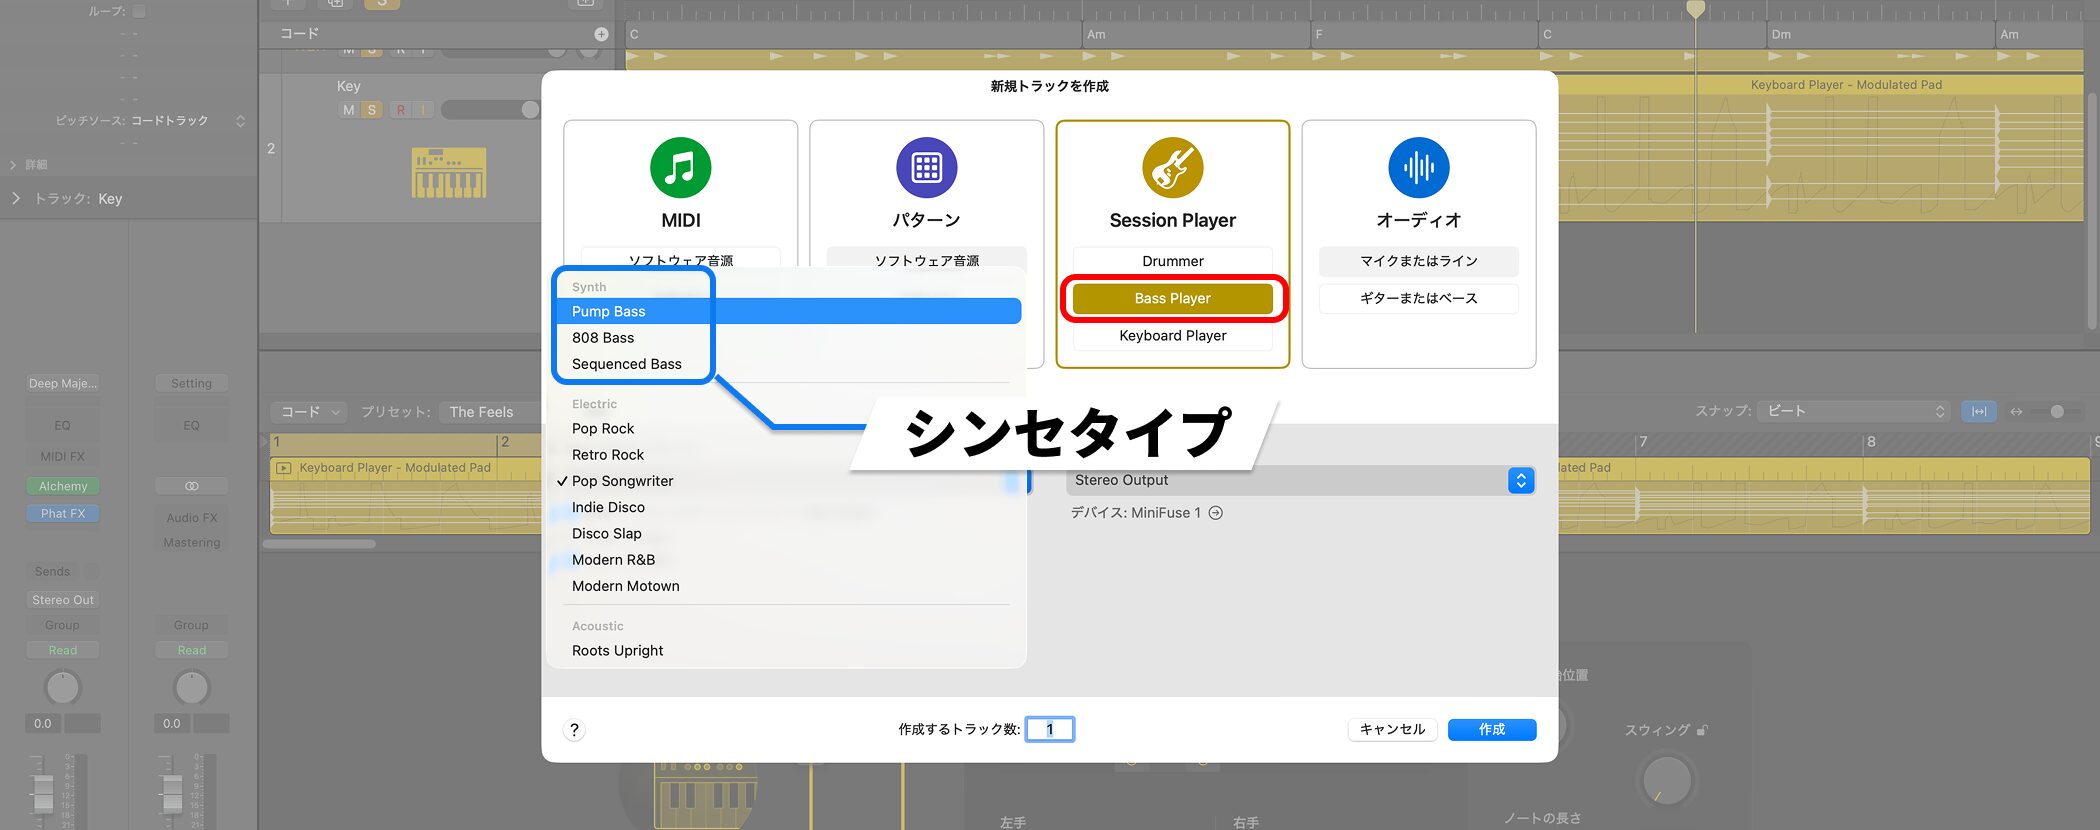The width and height of the screenshot is (2100, 830).
Task: Solo the Key track
Action: (x=372, y=110)
